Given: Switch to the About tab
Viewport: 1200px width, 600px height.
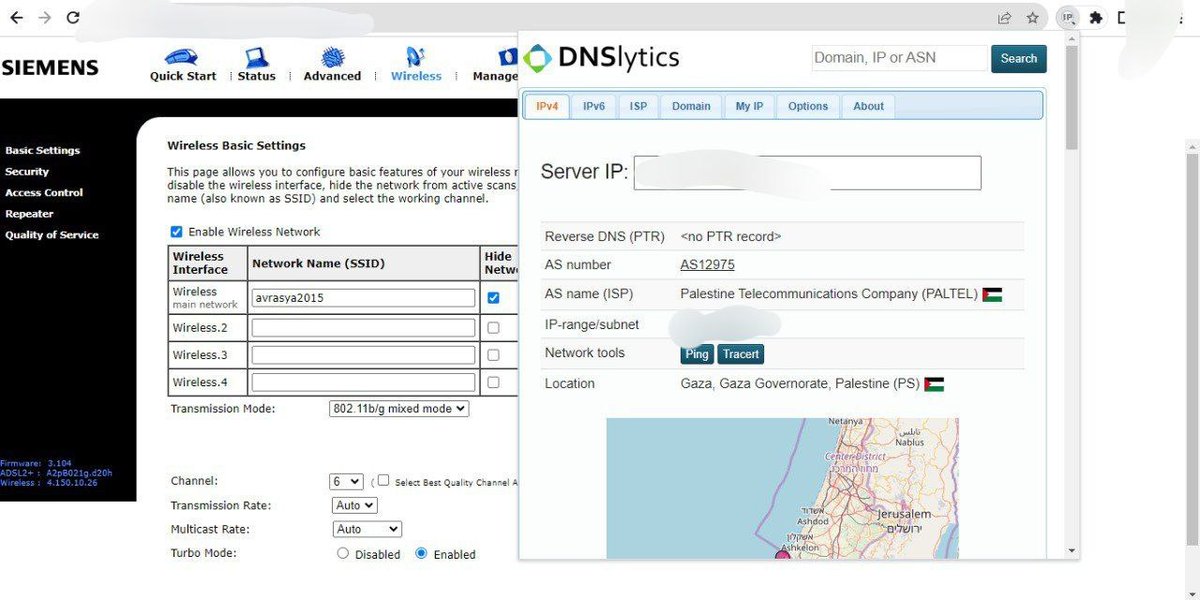Looking at the screenshot, I should tap(868, 106).
